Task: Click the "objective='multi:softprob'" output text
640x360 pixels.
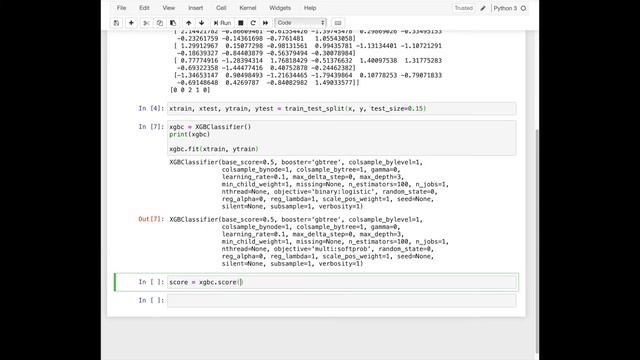Action: click(x=322, y=249)
